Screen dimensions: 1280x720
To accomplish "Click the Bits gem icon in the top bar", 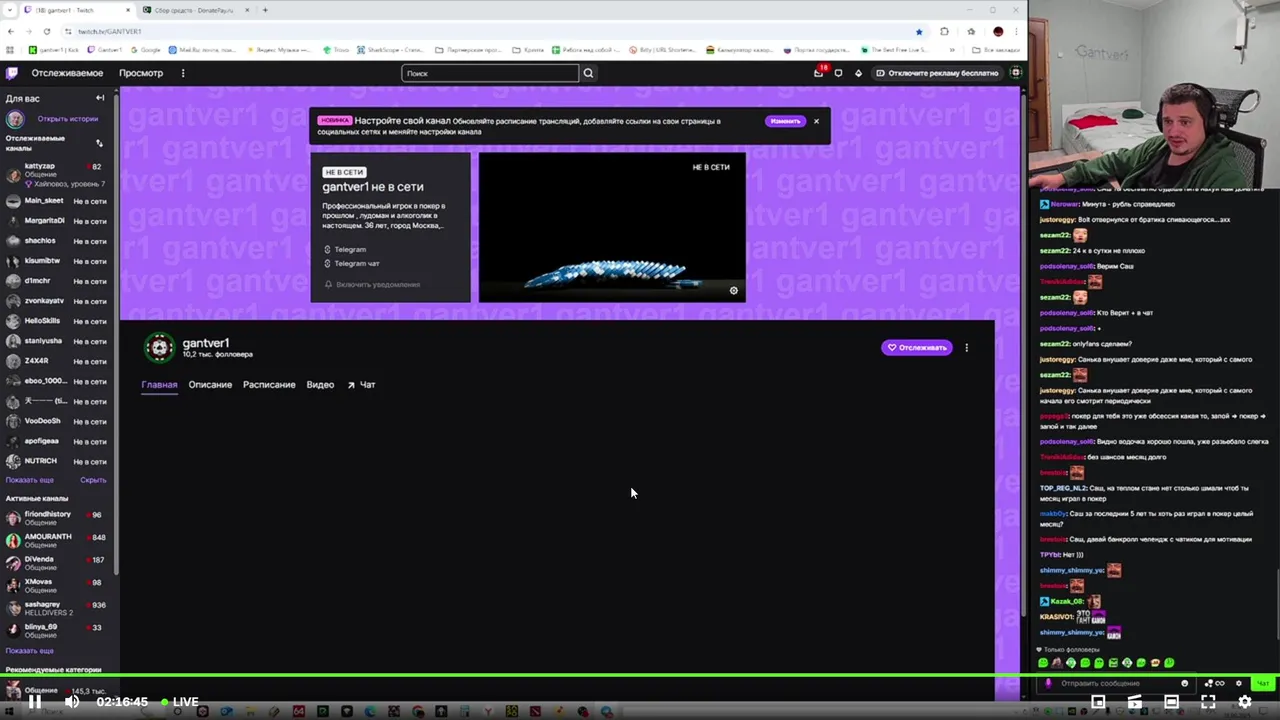I will [x=858, y=73].
